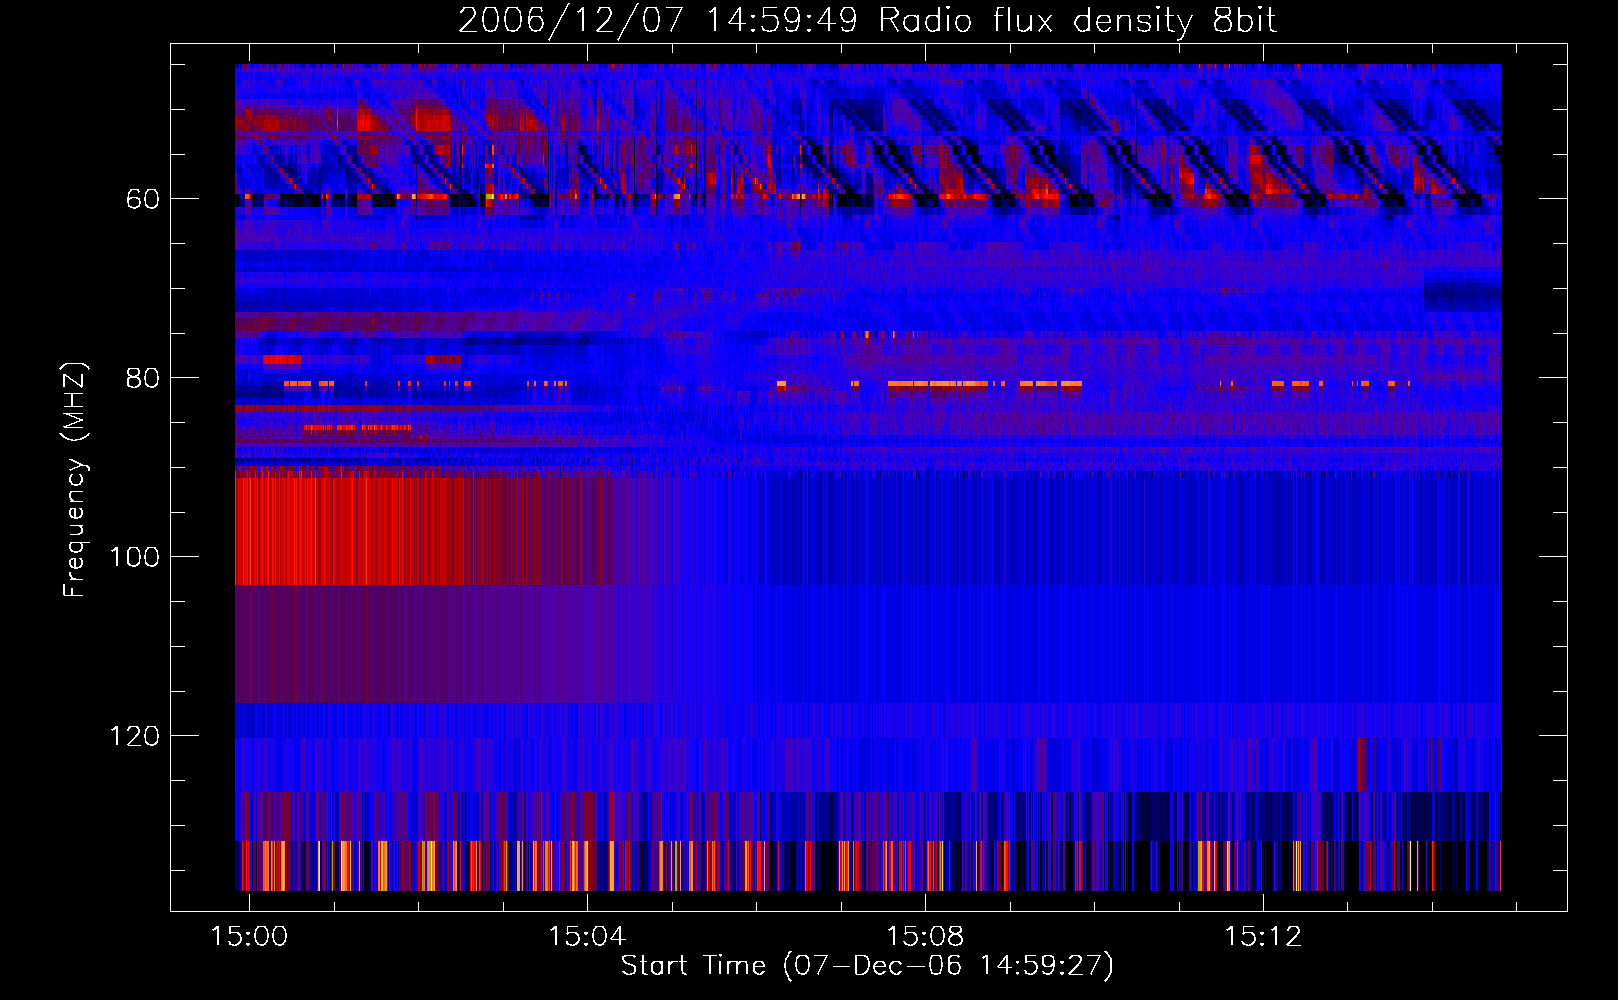Select the 15:04 time tick label

pos(587,936)
